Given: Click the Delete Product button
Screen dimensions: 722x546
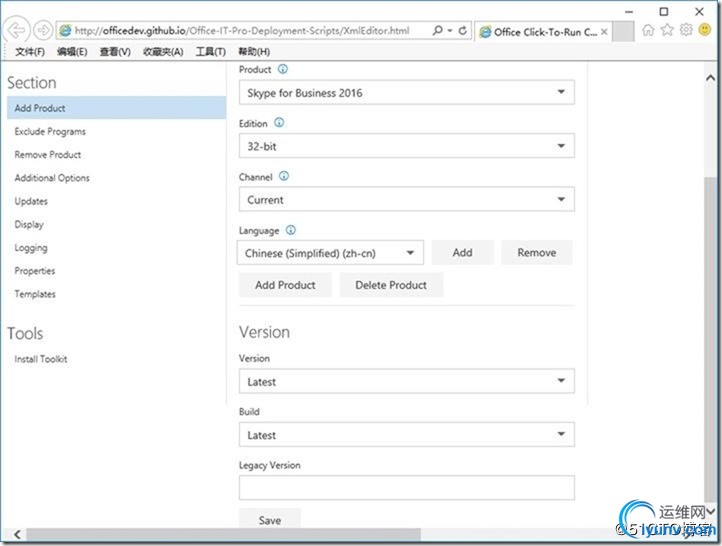Looking at the screenshot, I should (391, 285).
